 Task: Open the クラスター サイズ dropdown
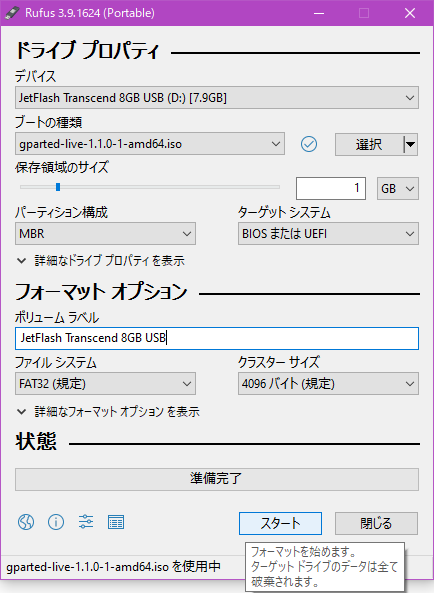click(328, 383)
